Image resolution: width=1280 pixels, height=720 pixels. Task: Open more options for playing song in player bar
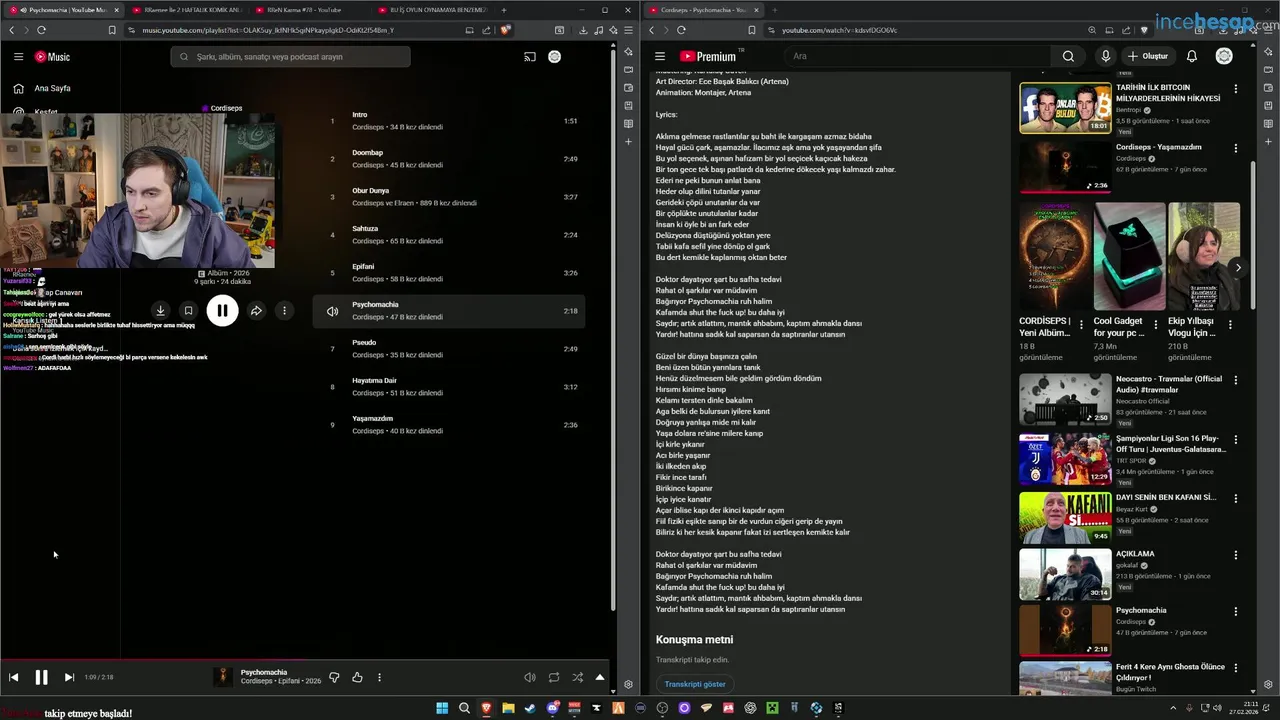point(379,677)
